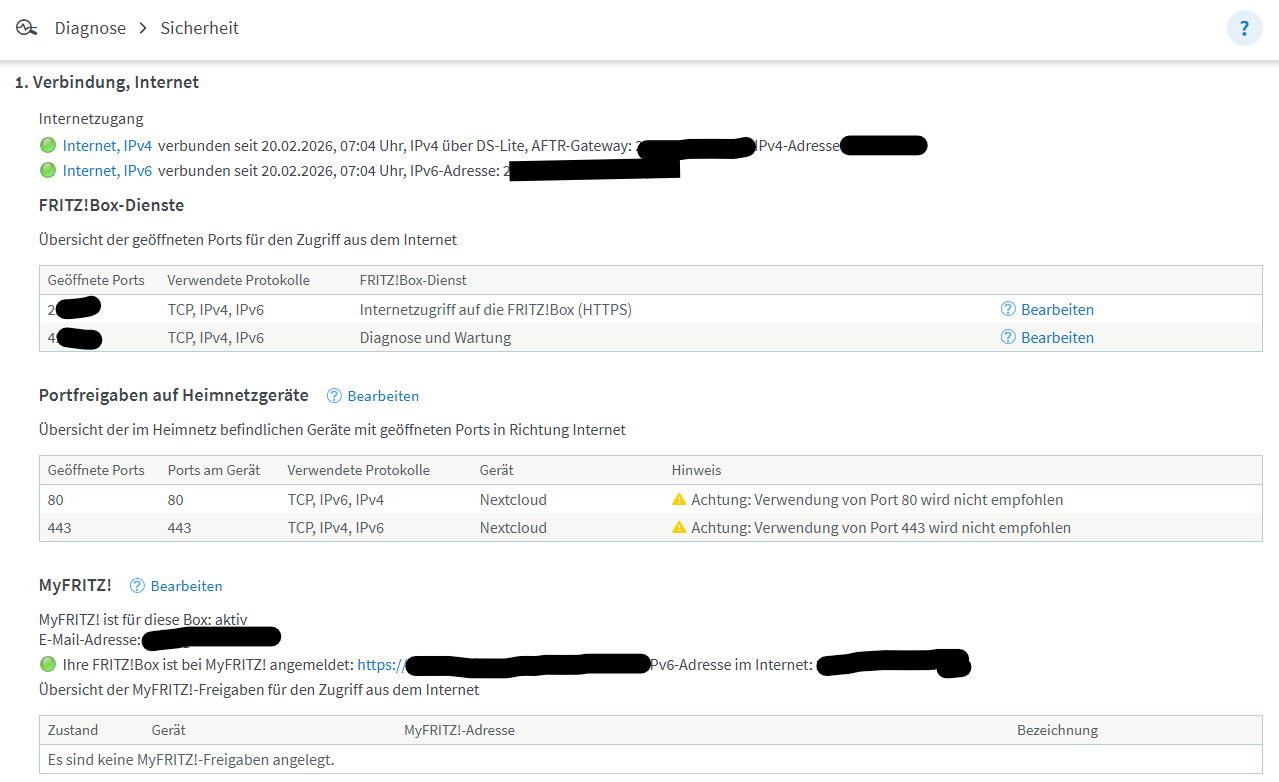1279x782 pixels.
Task: Click the warning triangle for port 443
Action: click(x=679, y=528)
